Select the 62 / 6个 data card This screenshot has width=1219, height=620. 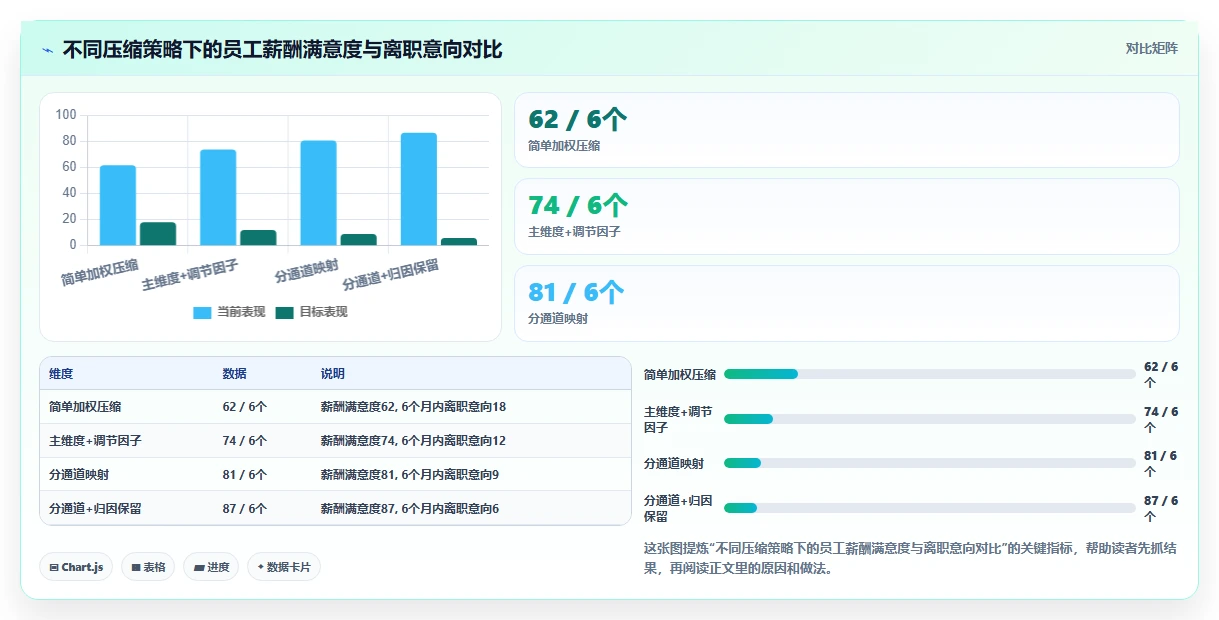click(x=846, y=130)
